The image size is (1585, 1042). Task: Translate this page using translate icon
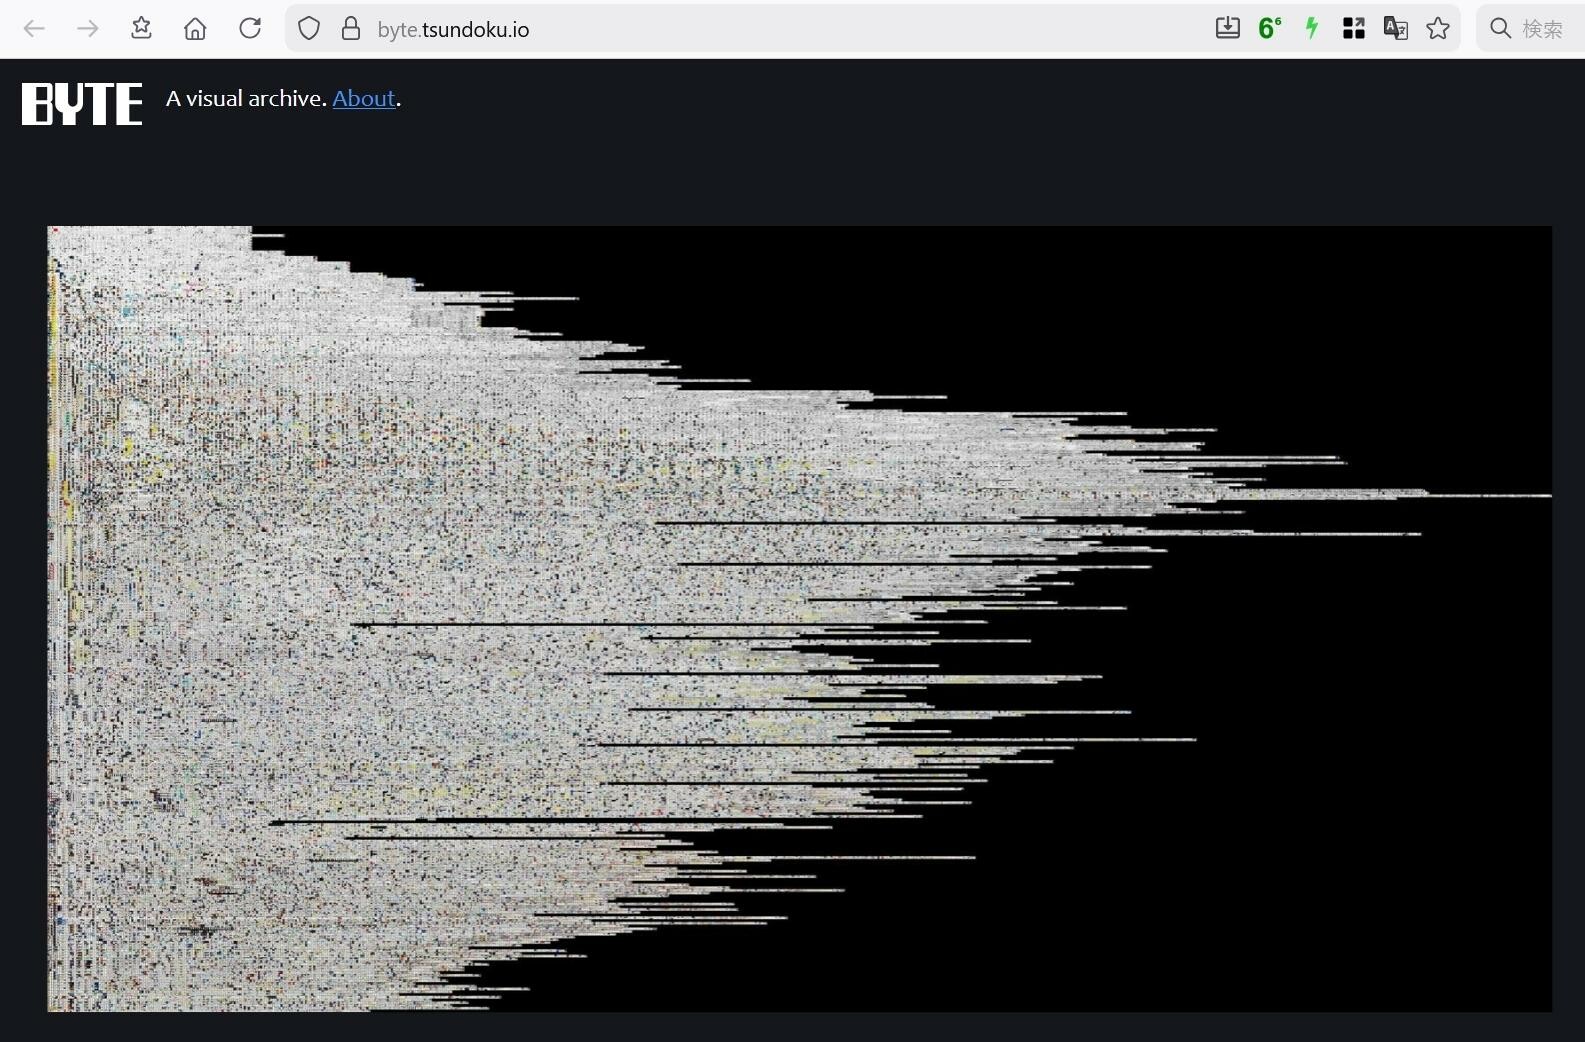click(1395, 29)
